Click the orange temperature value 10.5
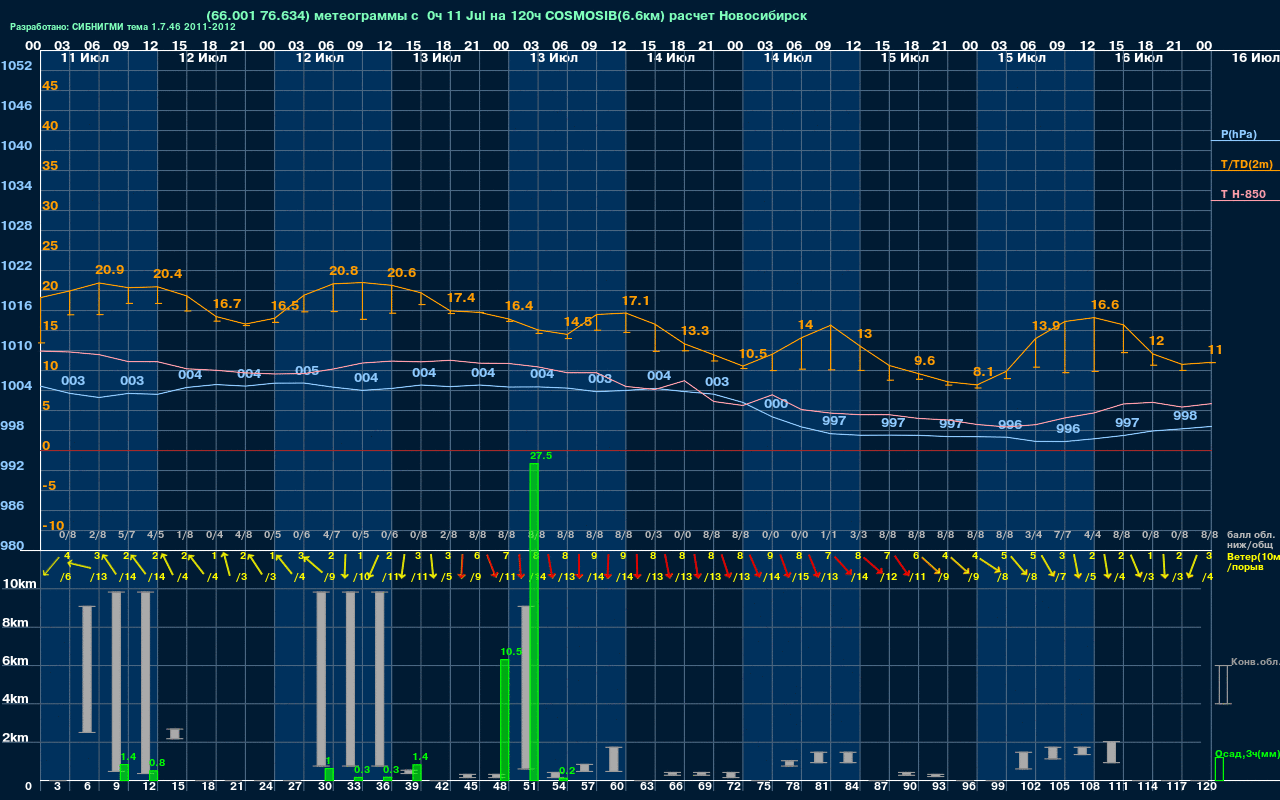Screen dimensions: 1280x800 753,354
